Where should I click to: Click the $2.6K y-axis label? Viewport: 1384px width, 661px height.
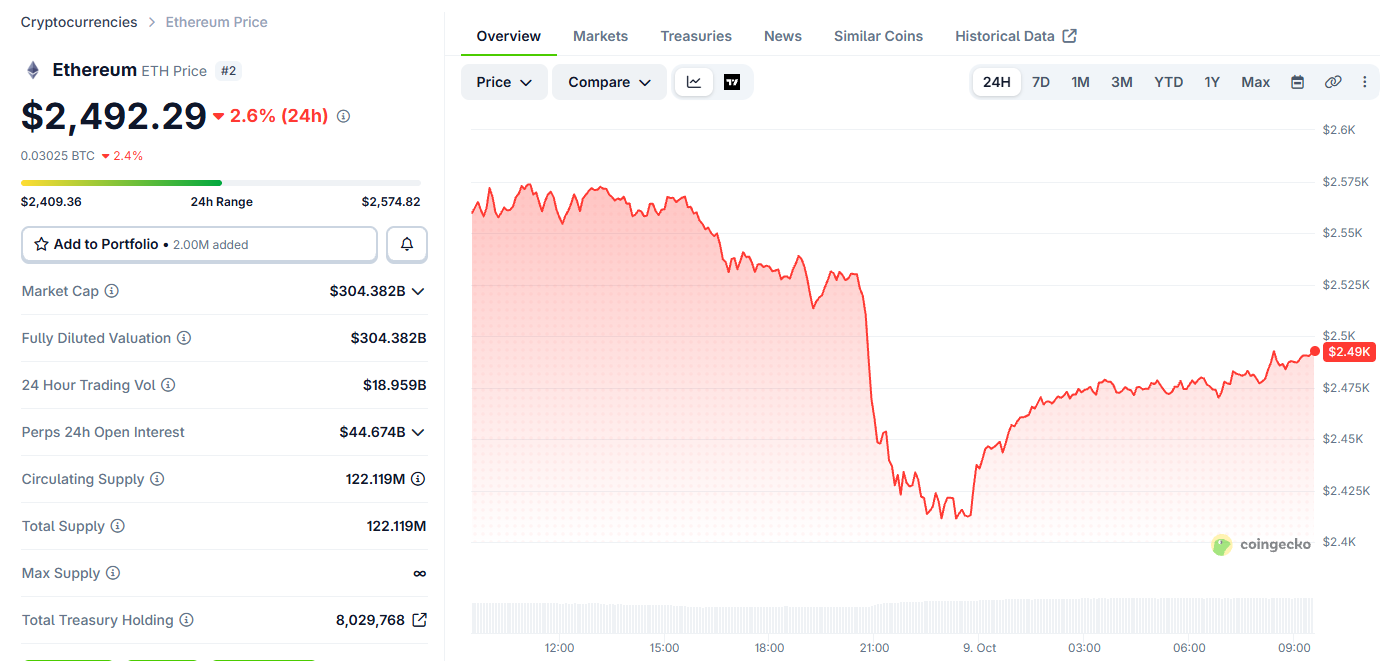click(1338, 130)
